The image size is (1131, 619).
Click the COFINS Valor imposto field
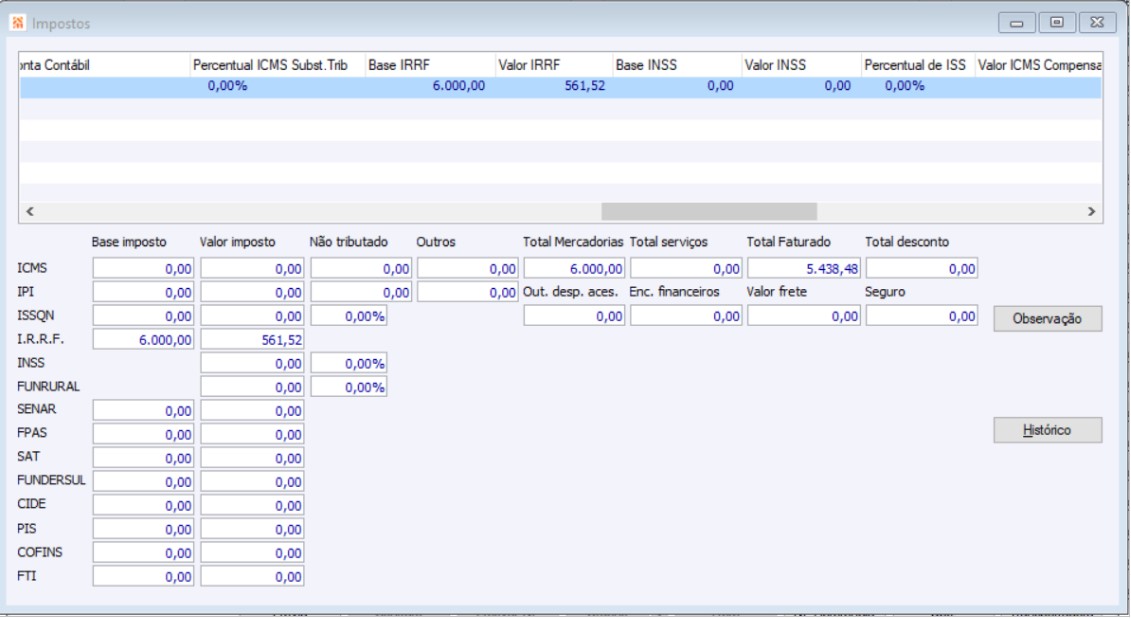254,552
